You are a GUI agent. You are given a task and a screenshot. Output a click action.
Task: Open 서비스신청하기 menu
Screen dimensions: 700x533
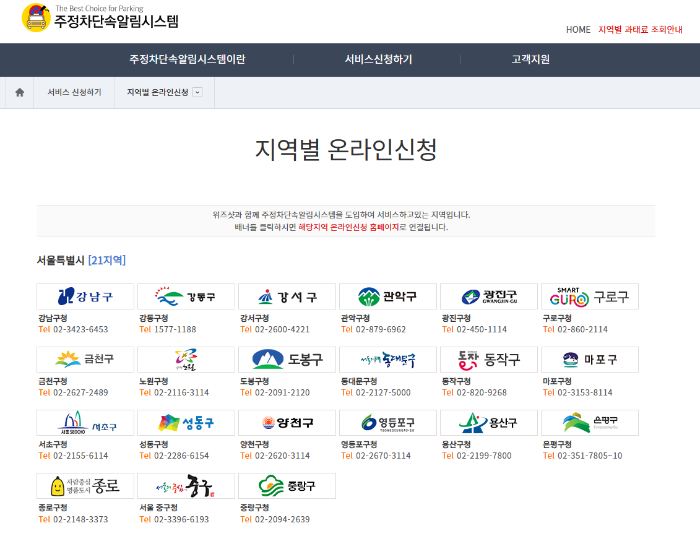378,59
